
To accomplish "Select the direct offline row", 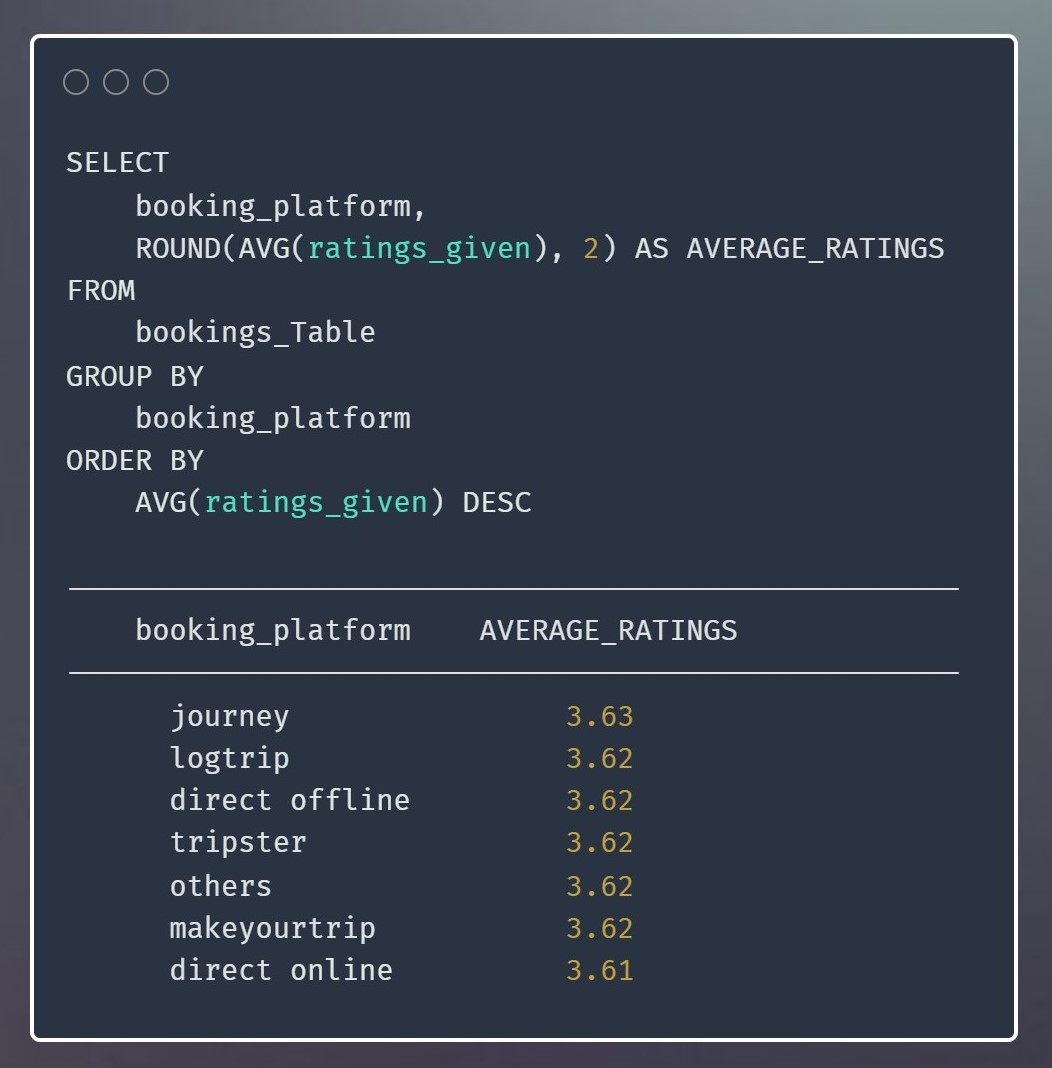I will tap(289, 801).
